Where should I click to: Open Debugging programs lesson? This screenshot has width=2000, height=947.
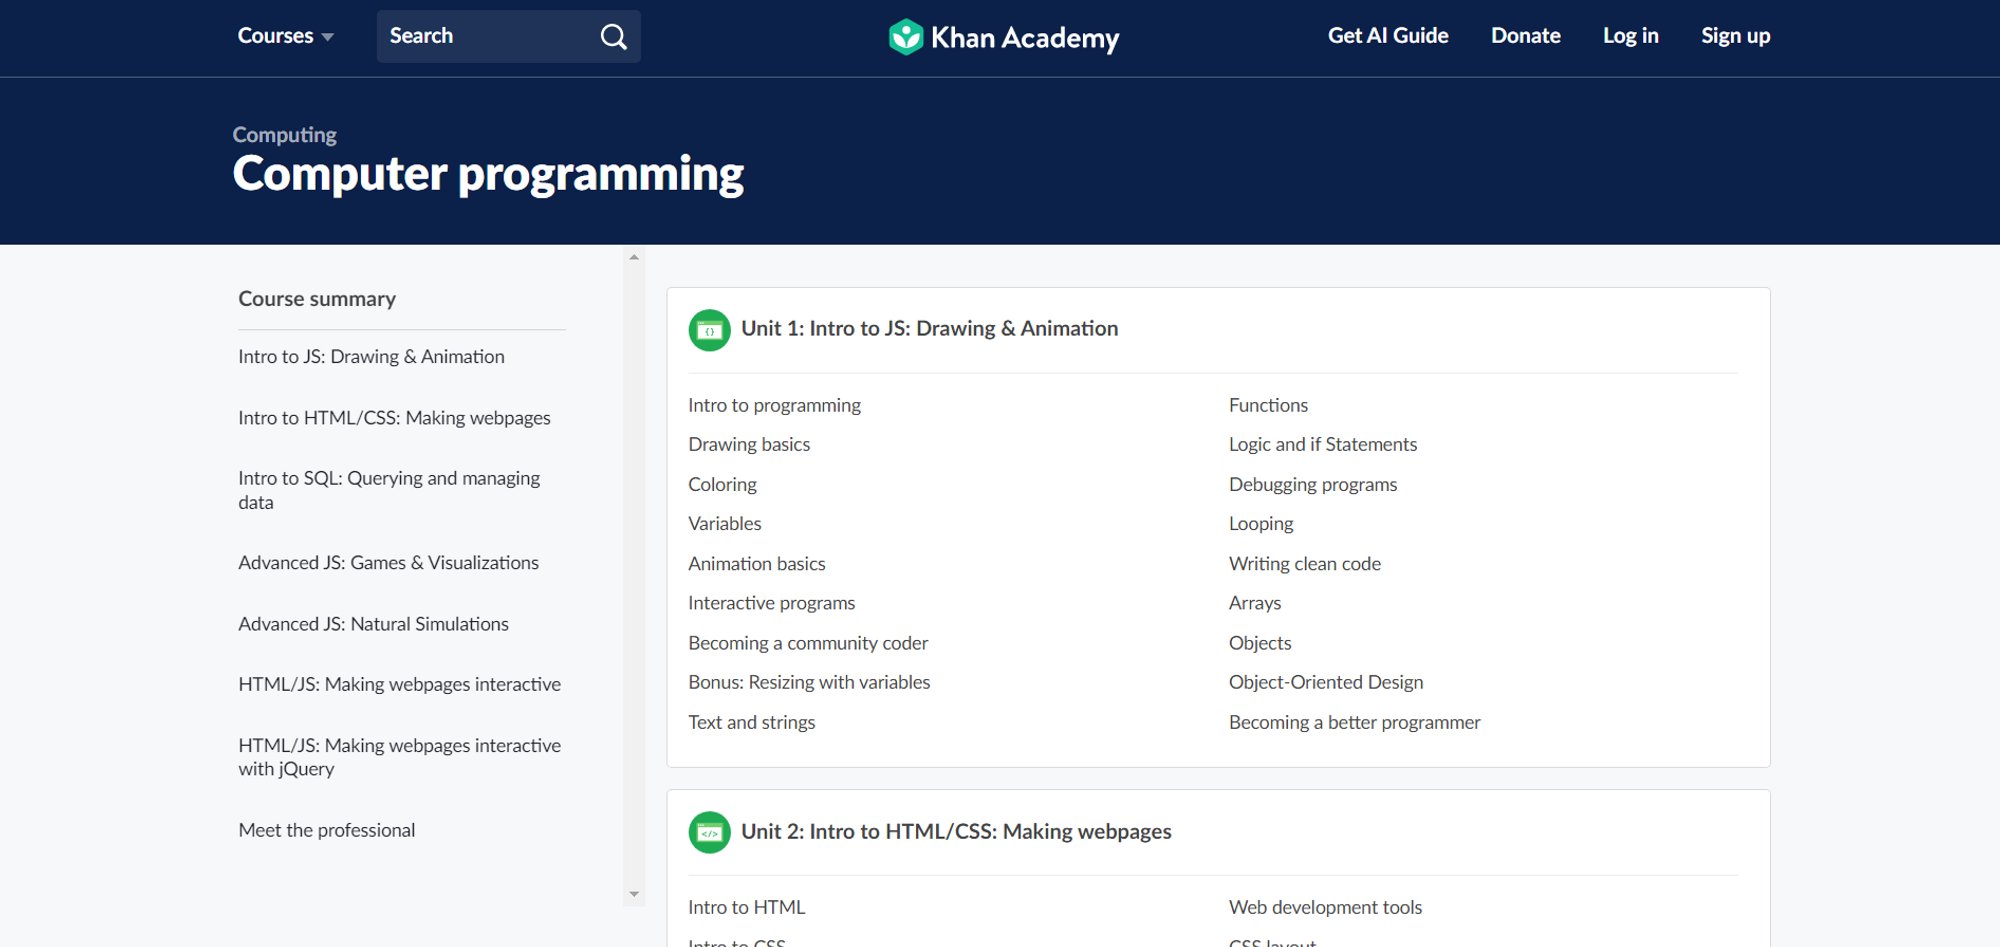click(1313, 484)
